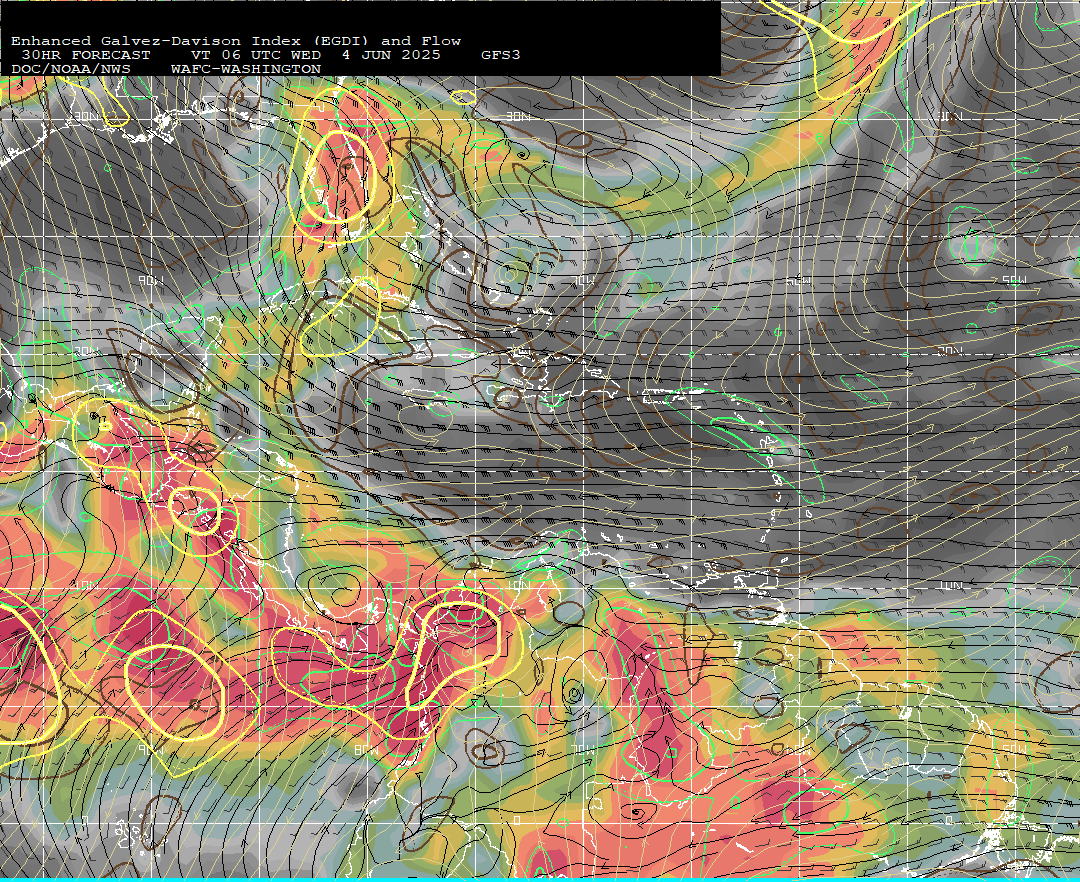Click the "80W" label near Cuba and Florida
1080x882 pixels.
click(x=366, y=280)
